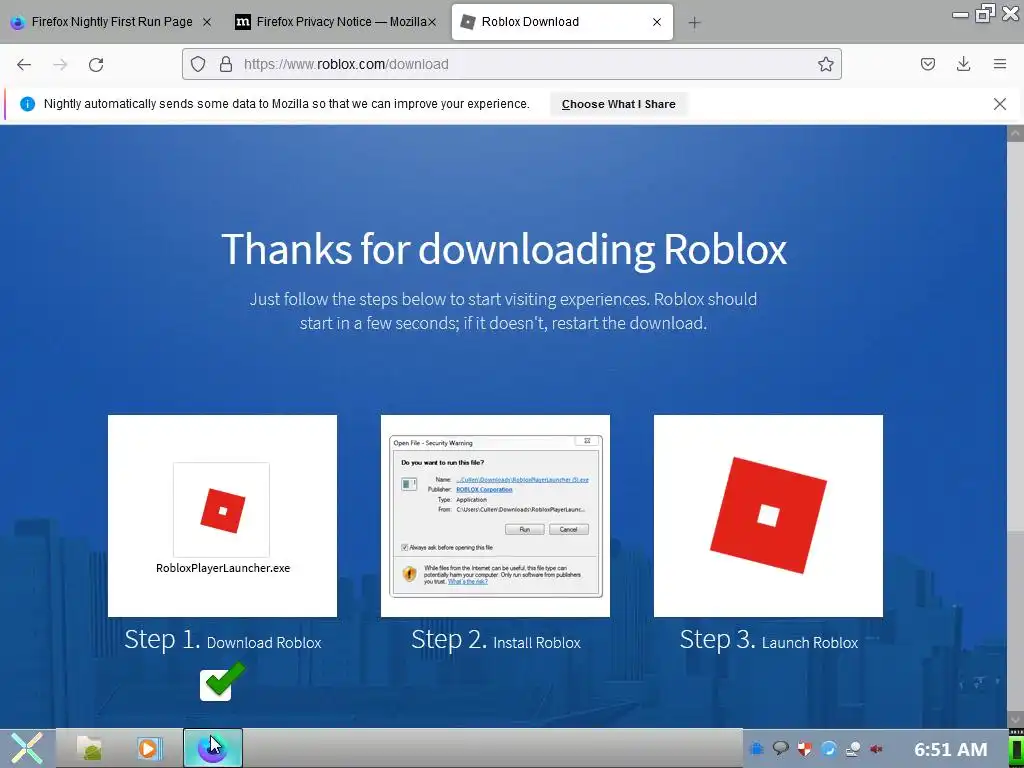Click the blue info icon in notification bar
1024x768 pixels.
[x=27, y=104]
